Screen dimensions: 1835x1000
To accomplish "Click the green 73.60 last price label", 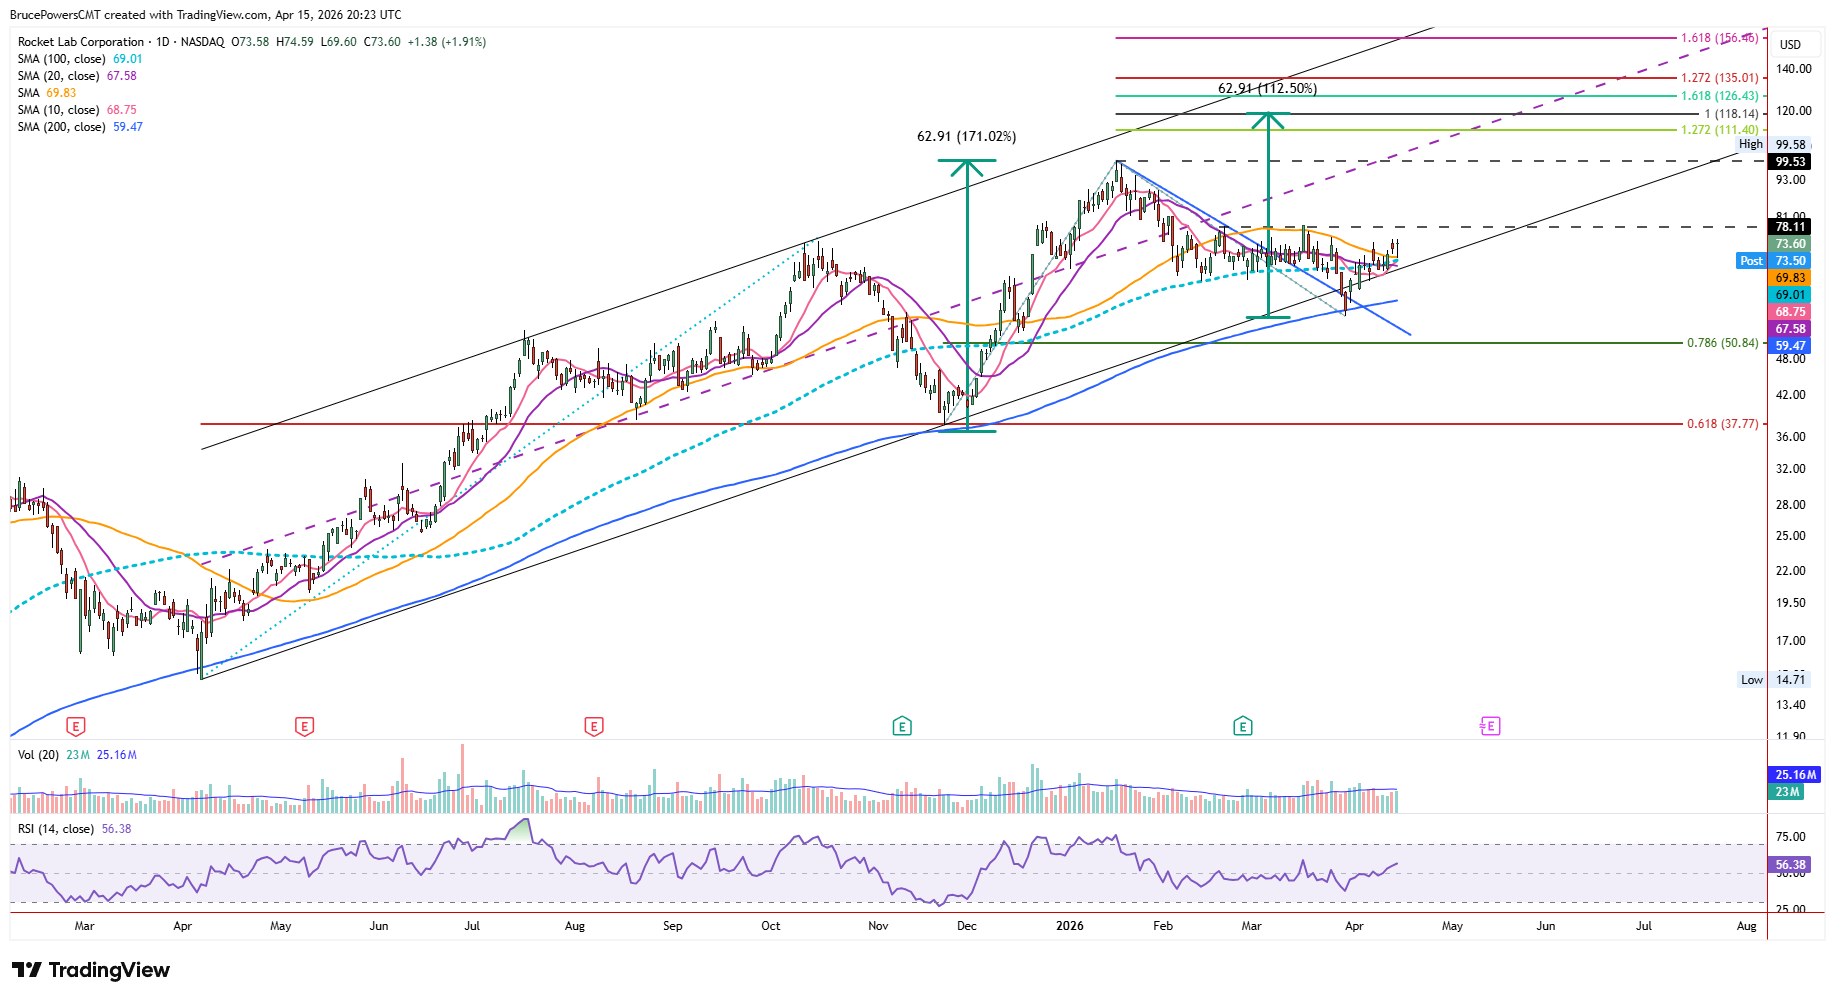I will tap(1790, 244).
